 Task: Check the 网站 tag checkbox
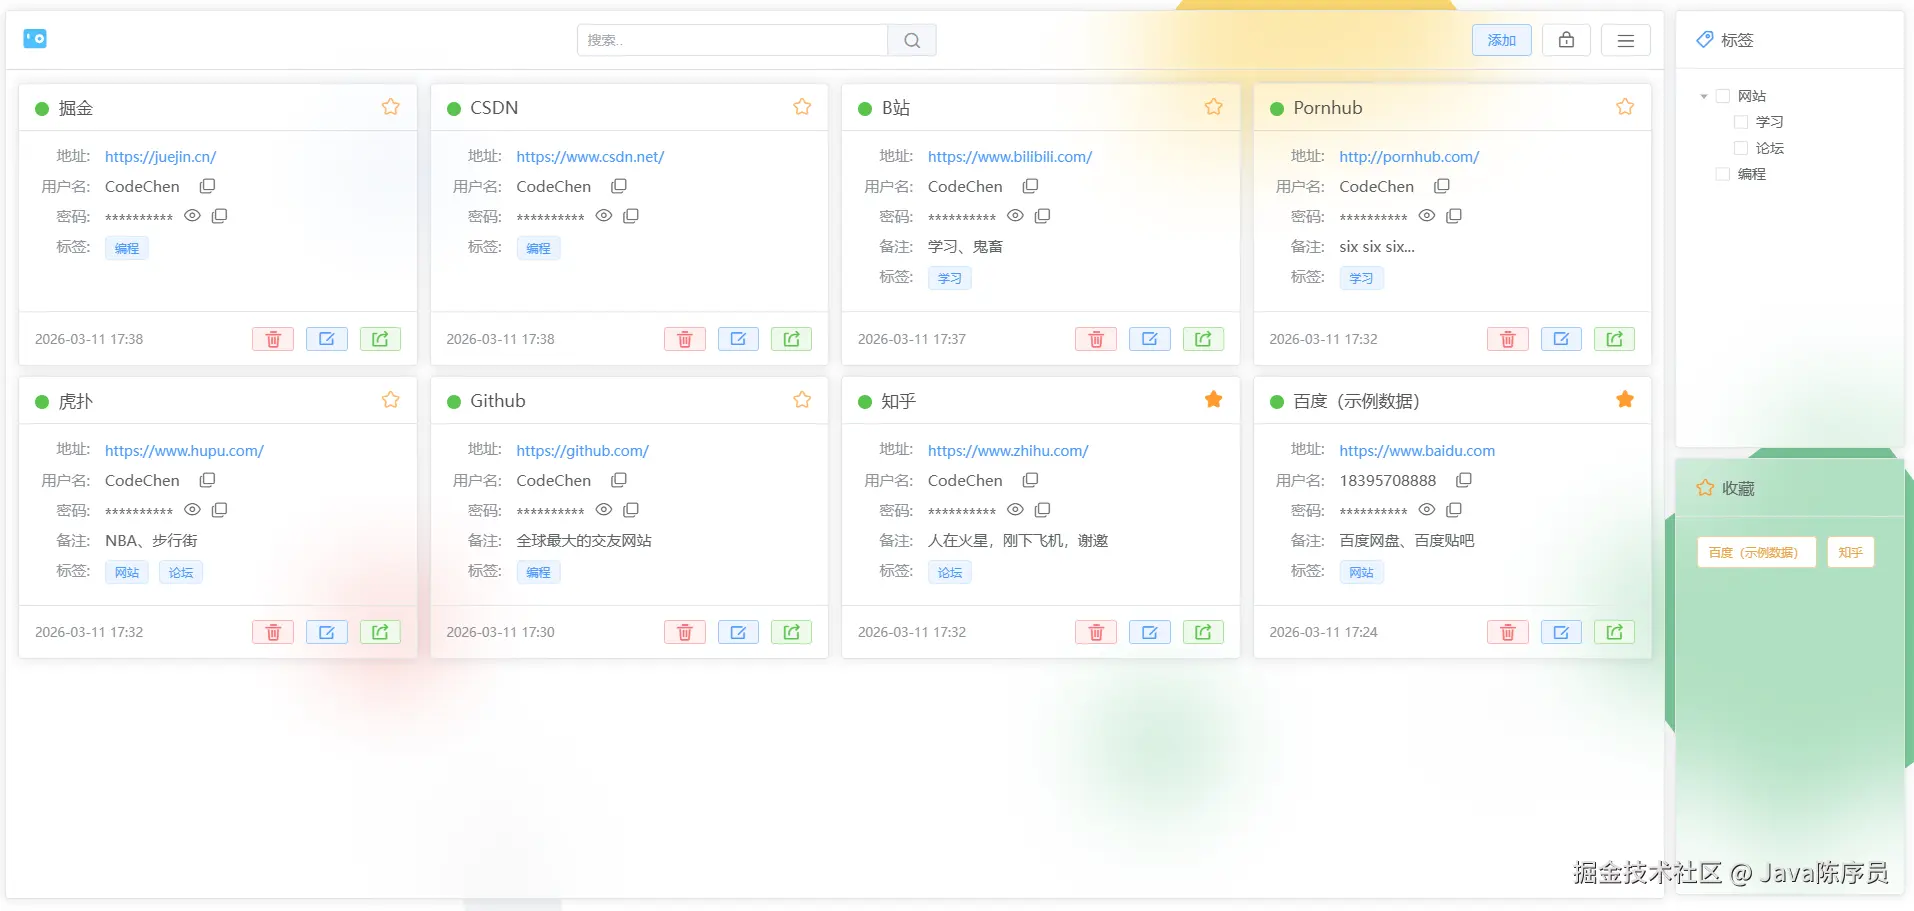[1723, 96]
